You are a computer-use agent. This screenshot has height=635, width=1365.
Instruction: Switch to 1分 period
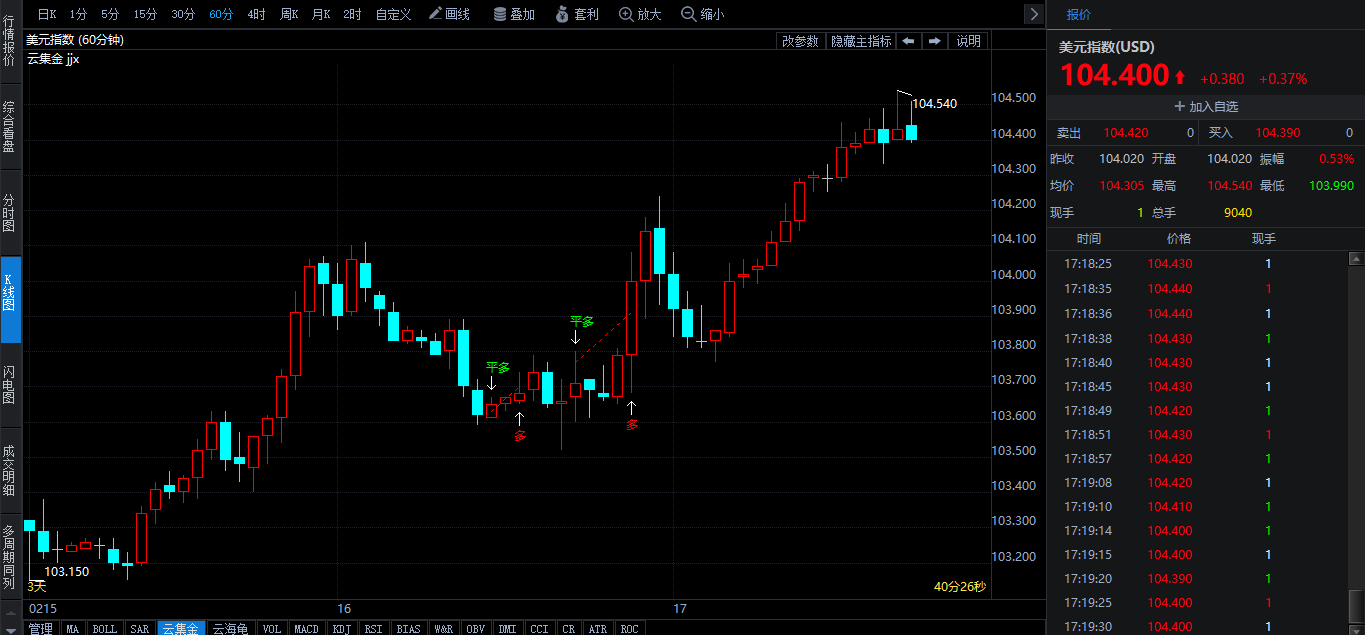pyautogui.click(x=78, y=14)
